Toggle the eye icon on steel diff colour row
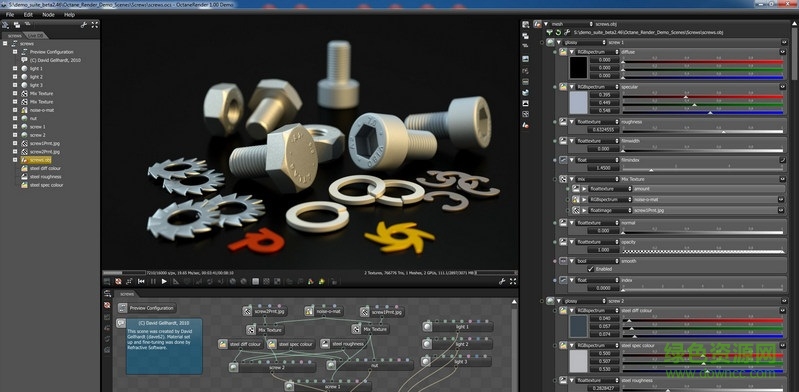This screenshot has height=392, width=799. point(783,310)
